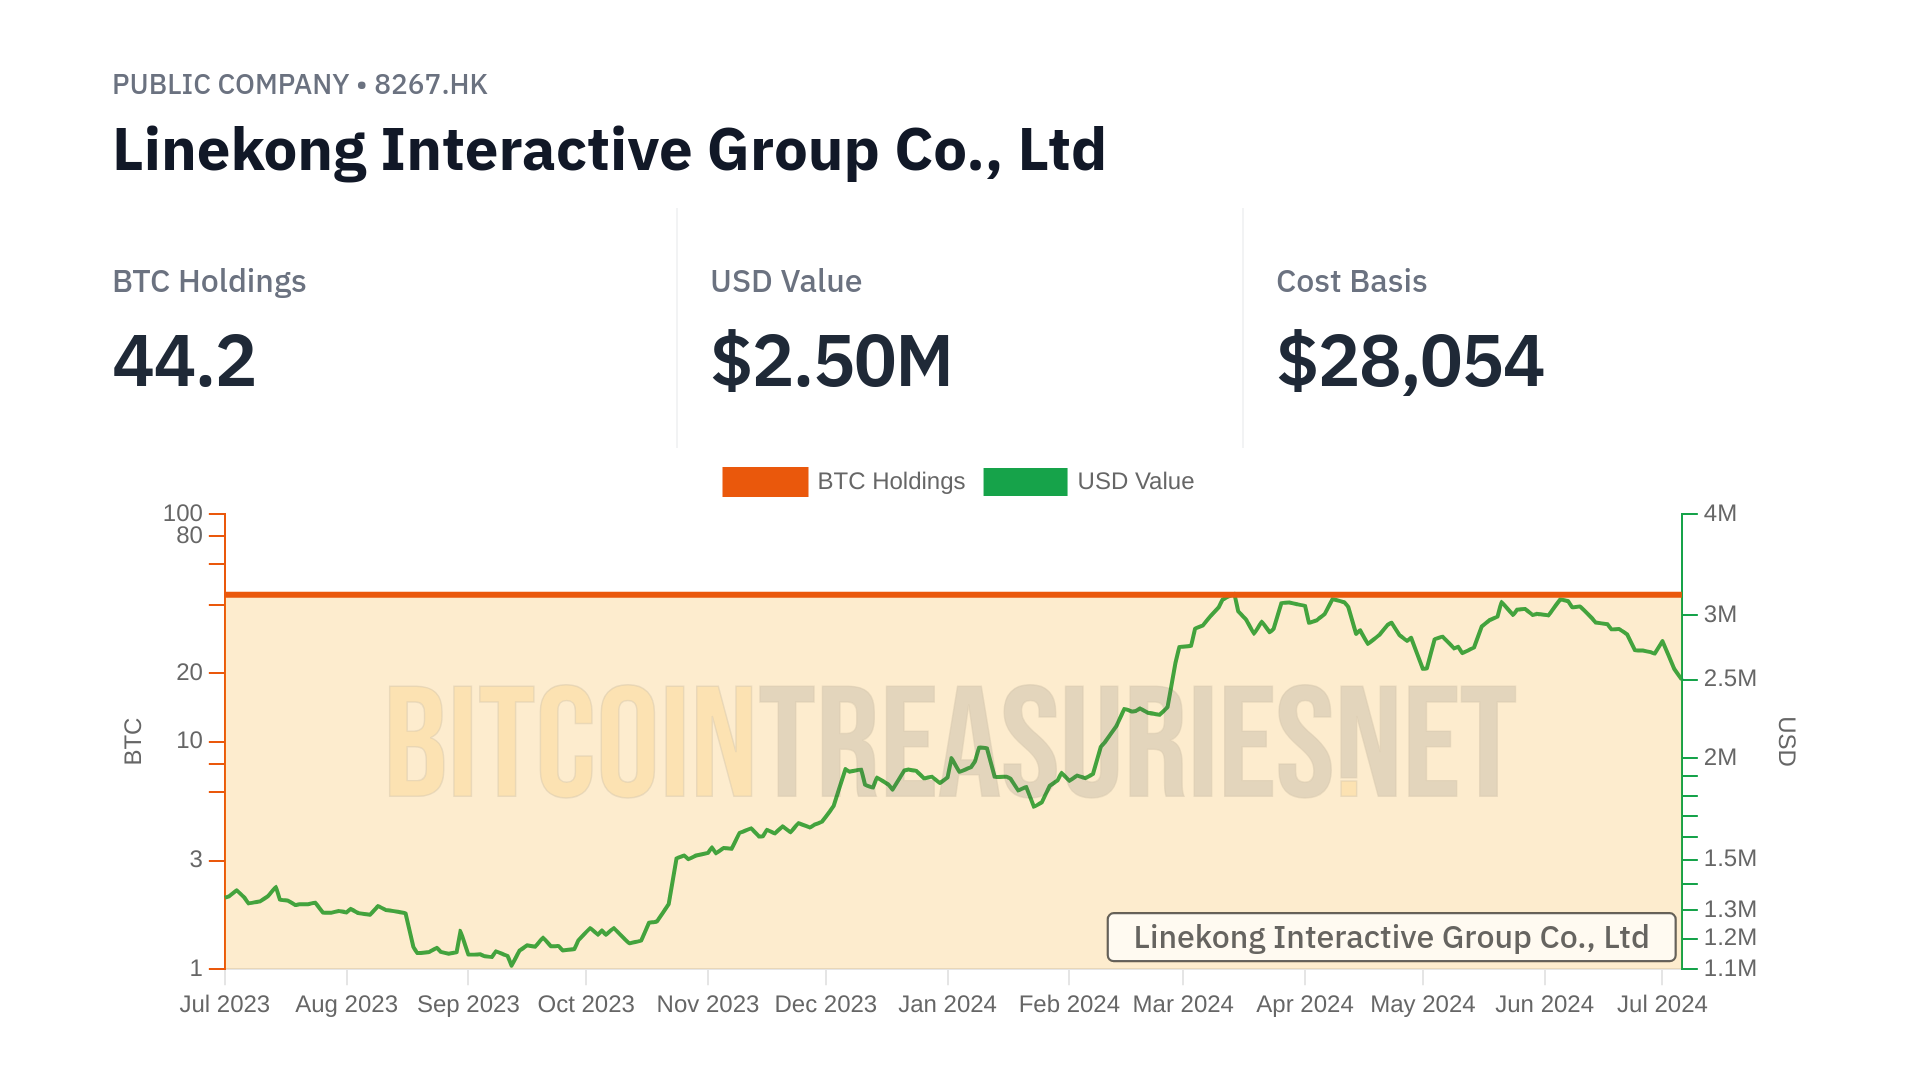This screenshot has width=1920, height=1080.
Task: Click the PUBLIC COMPANY 8267.HK ticker text
Action: tap(299, 85)
